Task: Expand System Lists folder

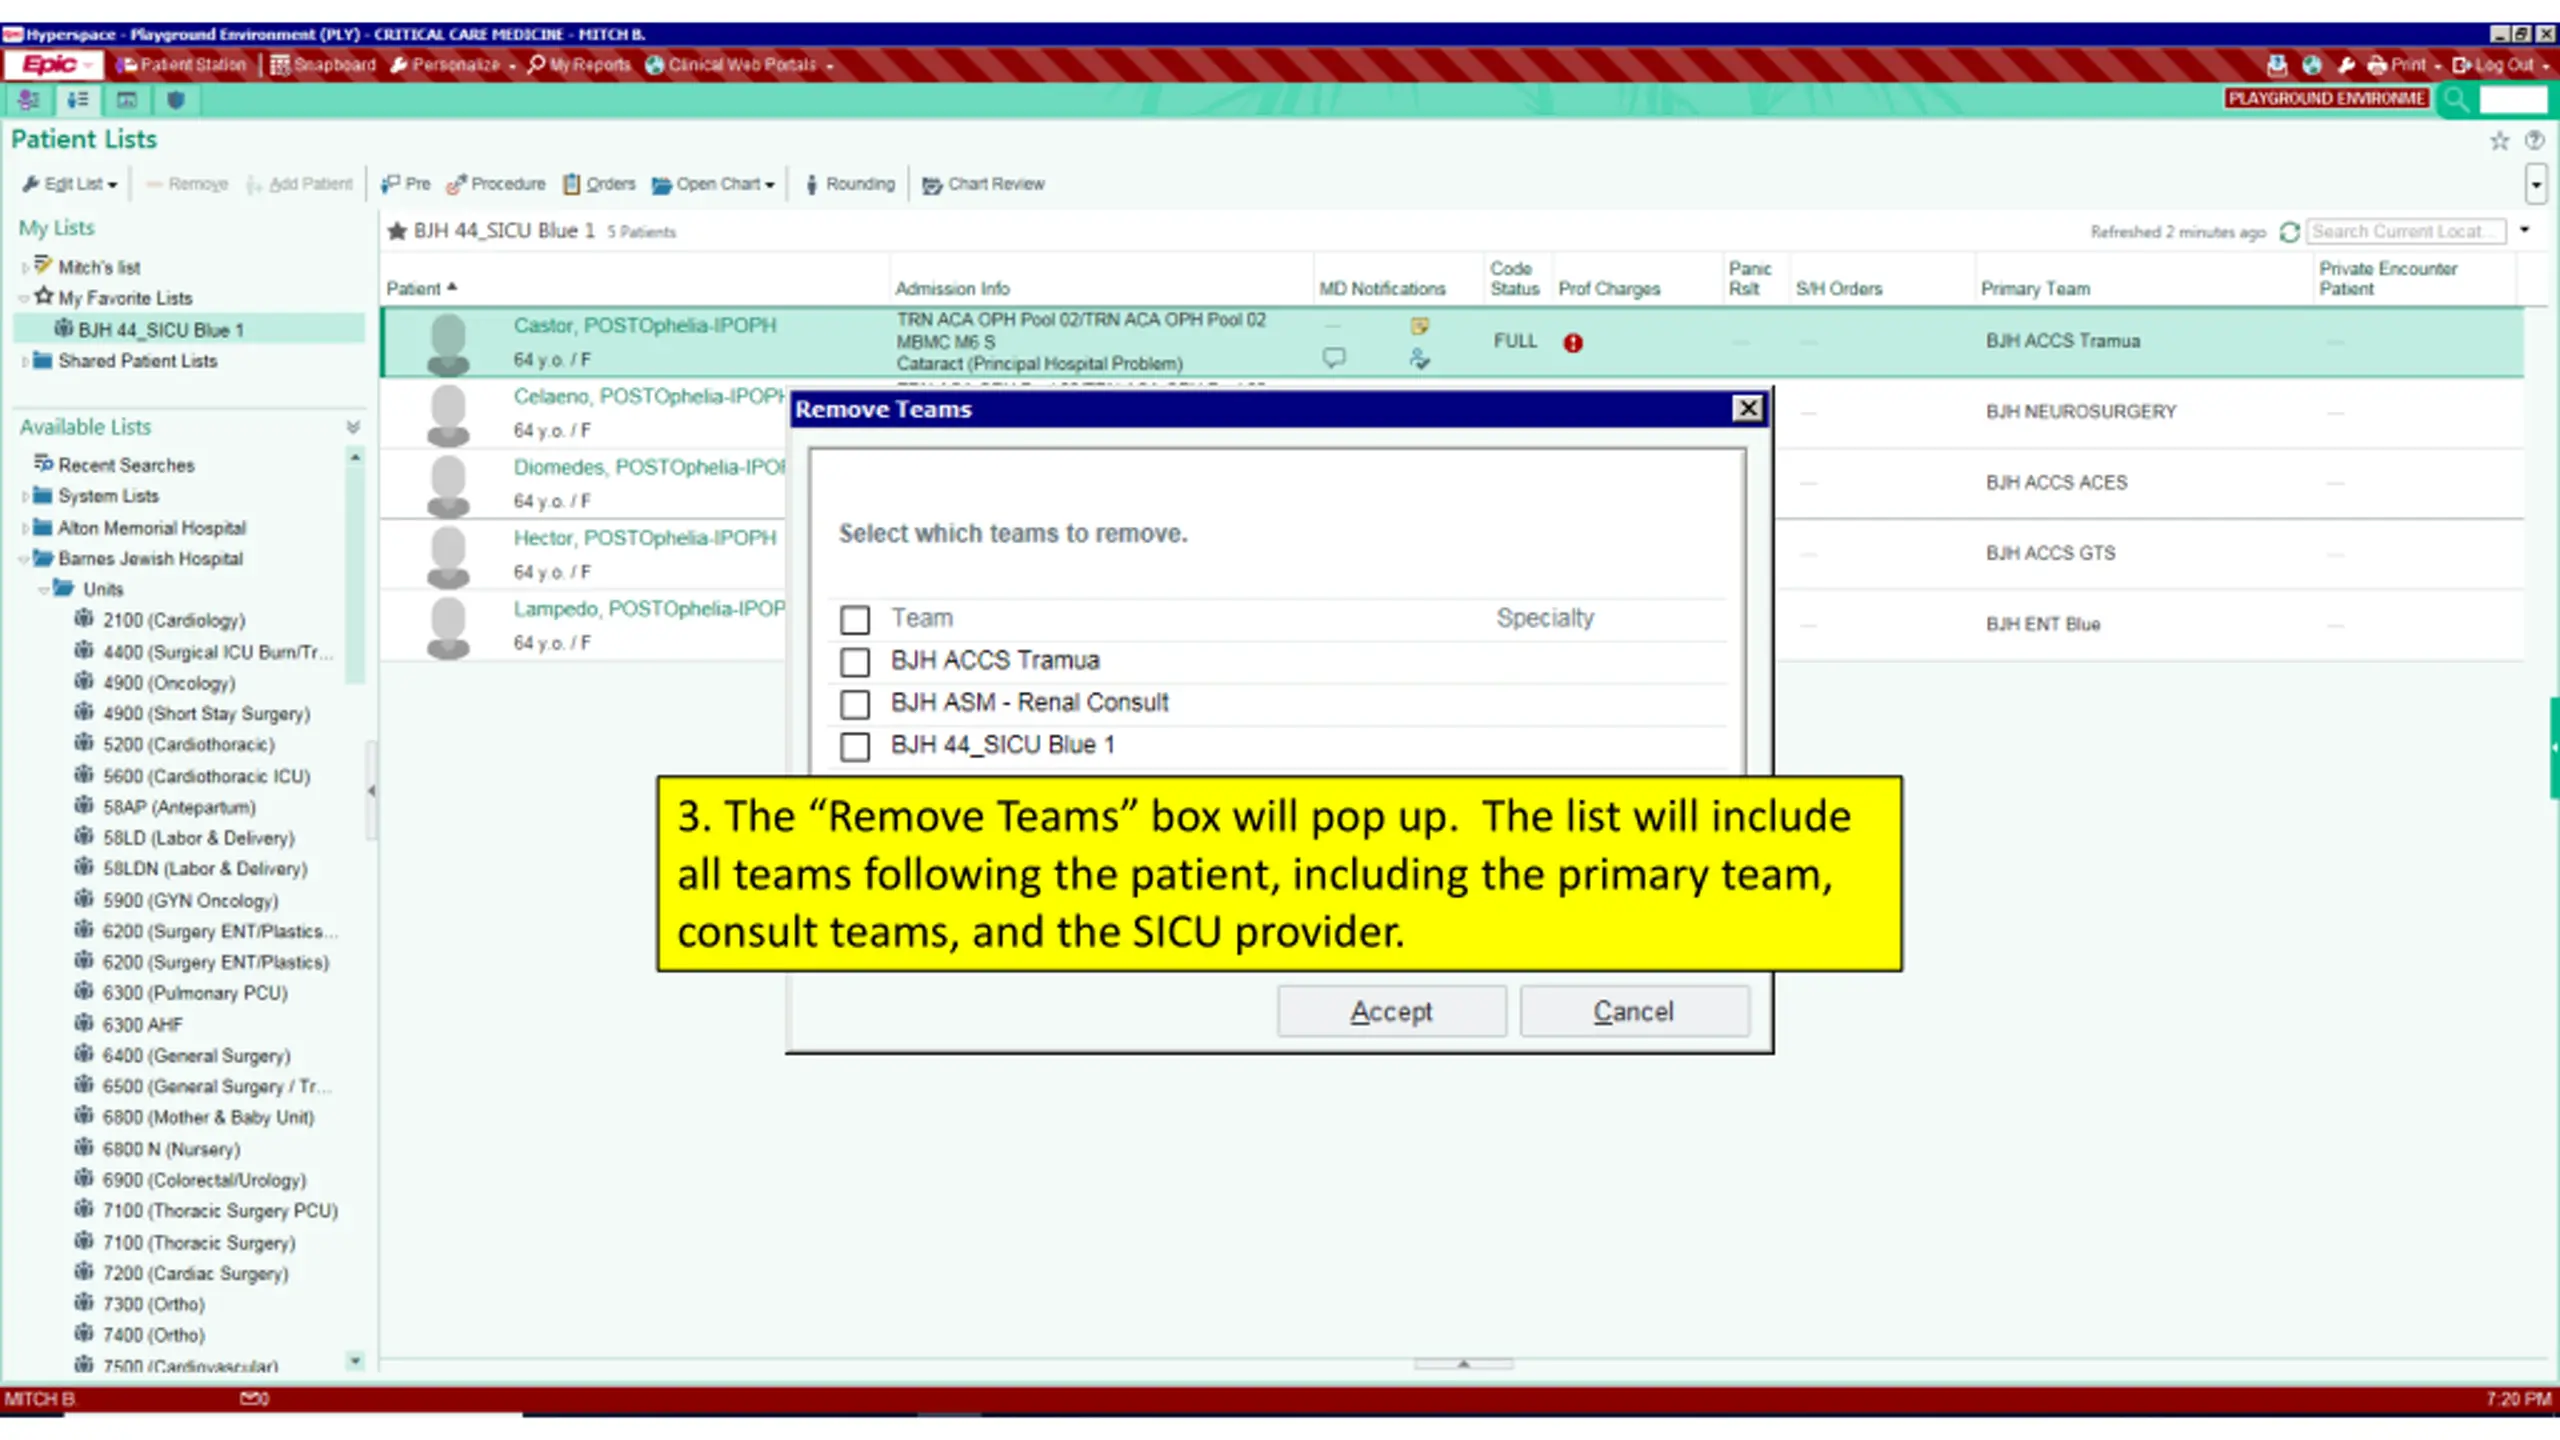Action: point(25,496)
